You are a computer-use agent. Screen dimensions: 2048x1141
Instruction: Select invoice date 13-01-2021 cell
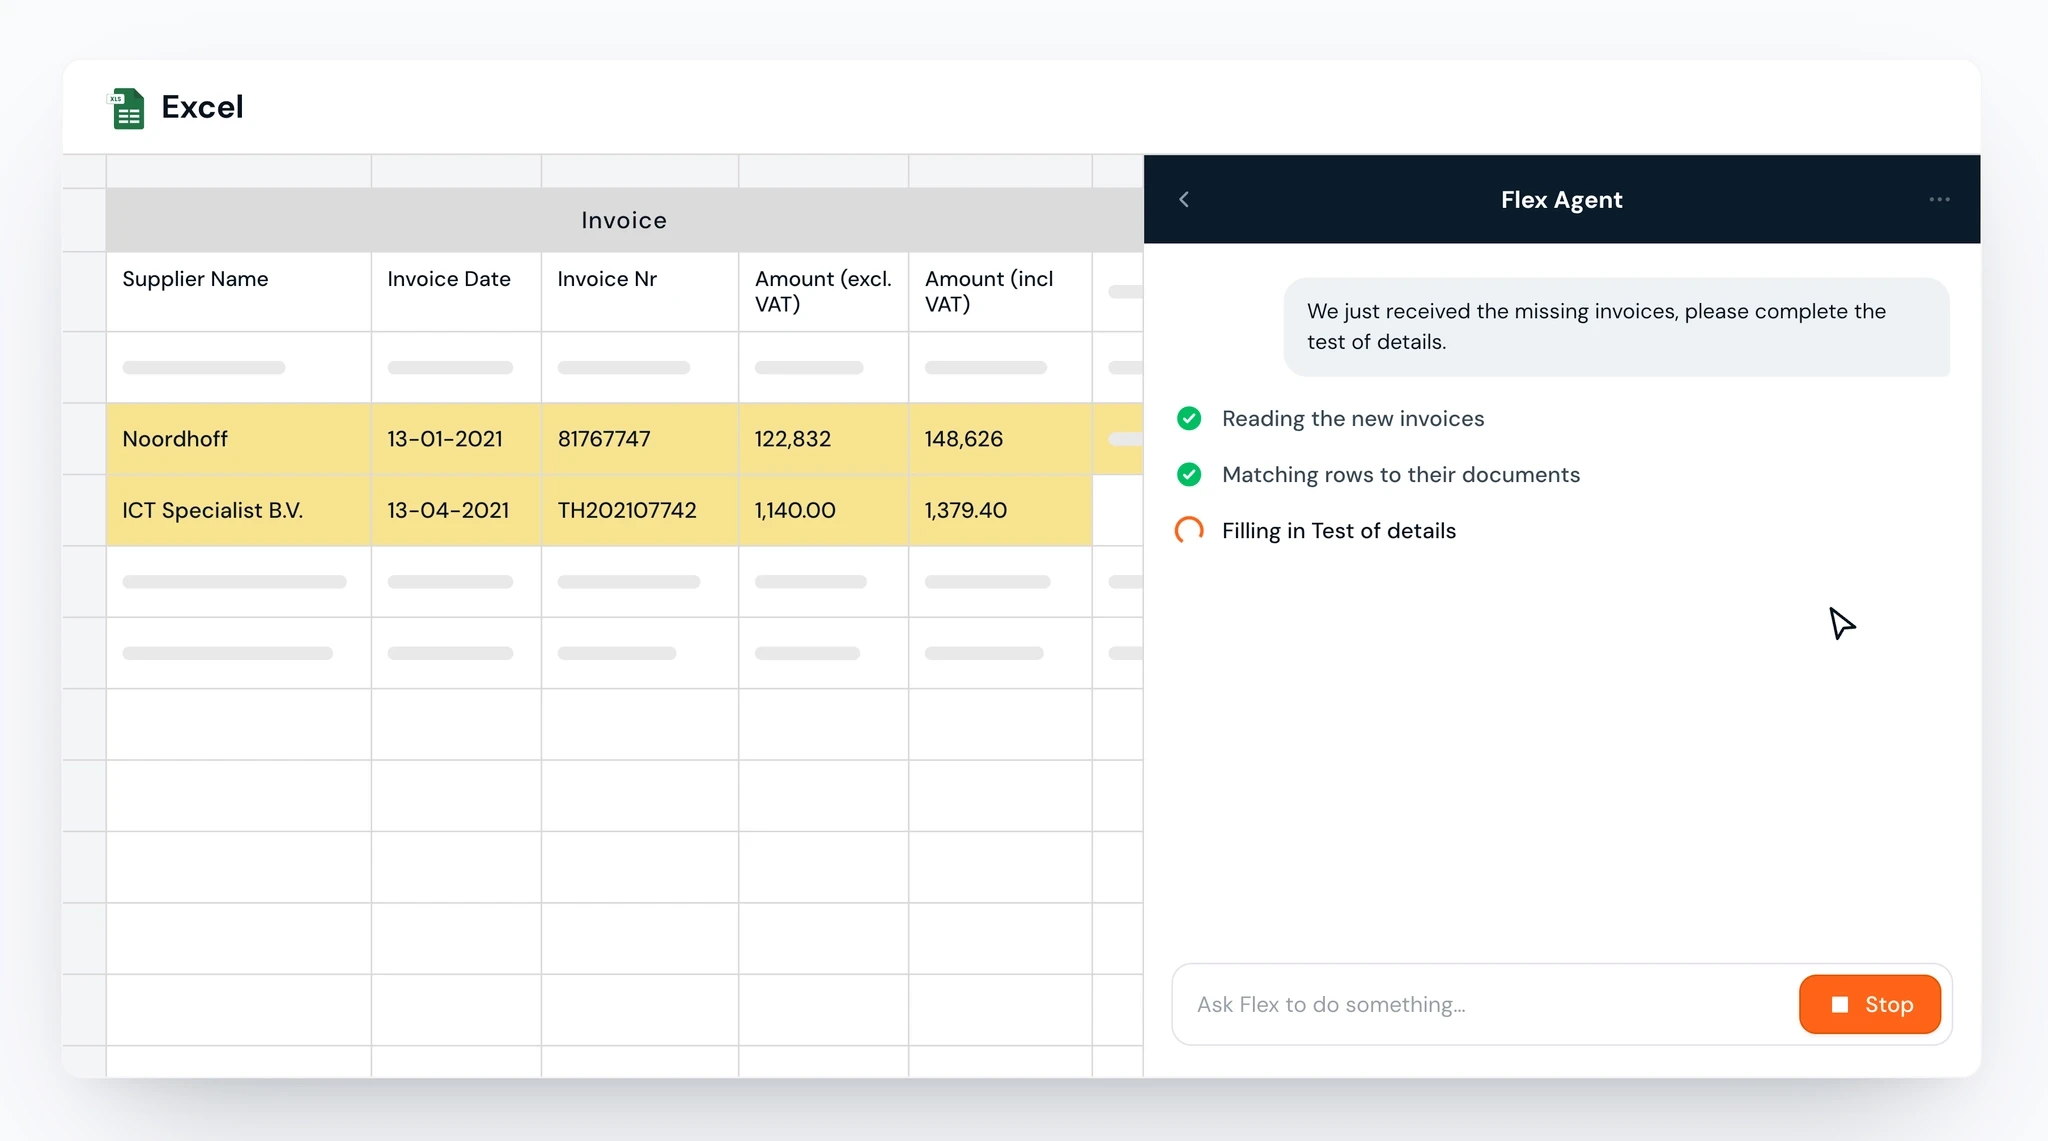456,439
